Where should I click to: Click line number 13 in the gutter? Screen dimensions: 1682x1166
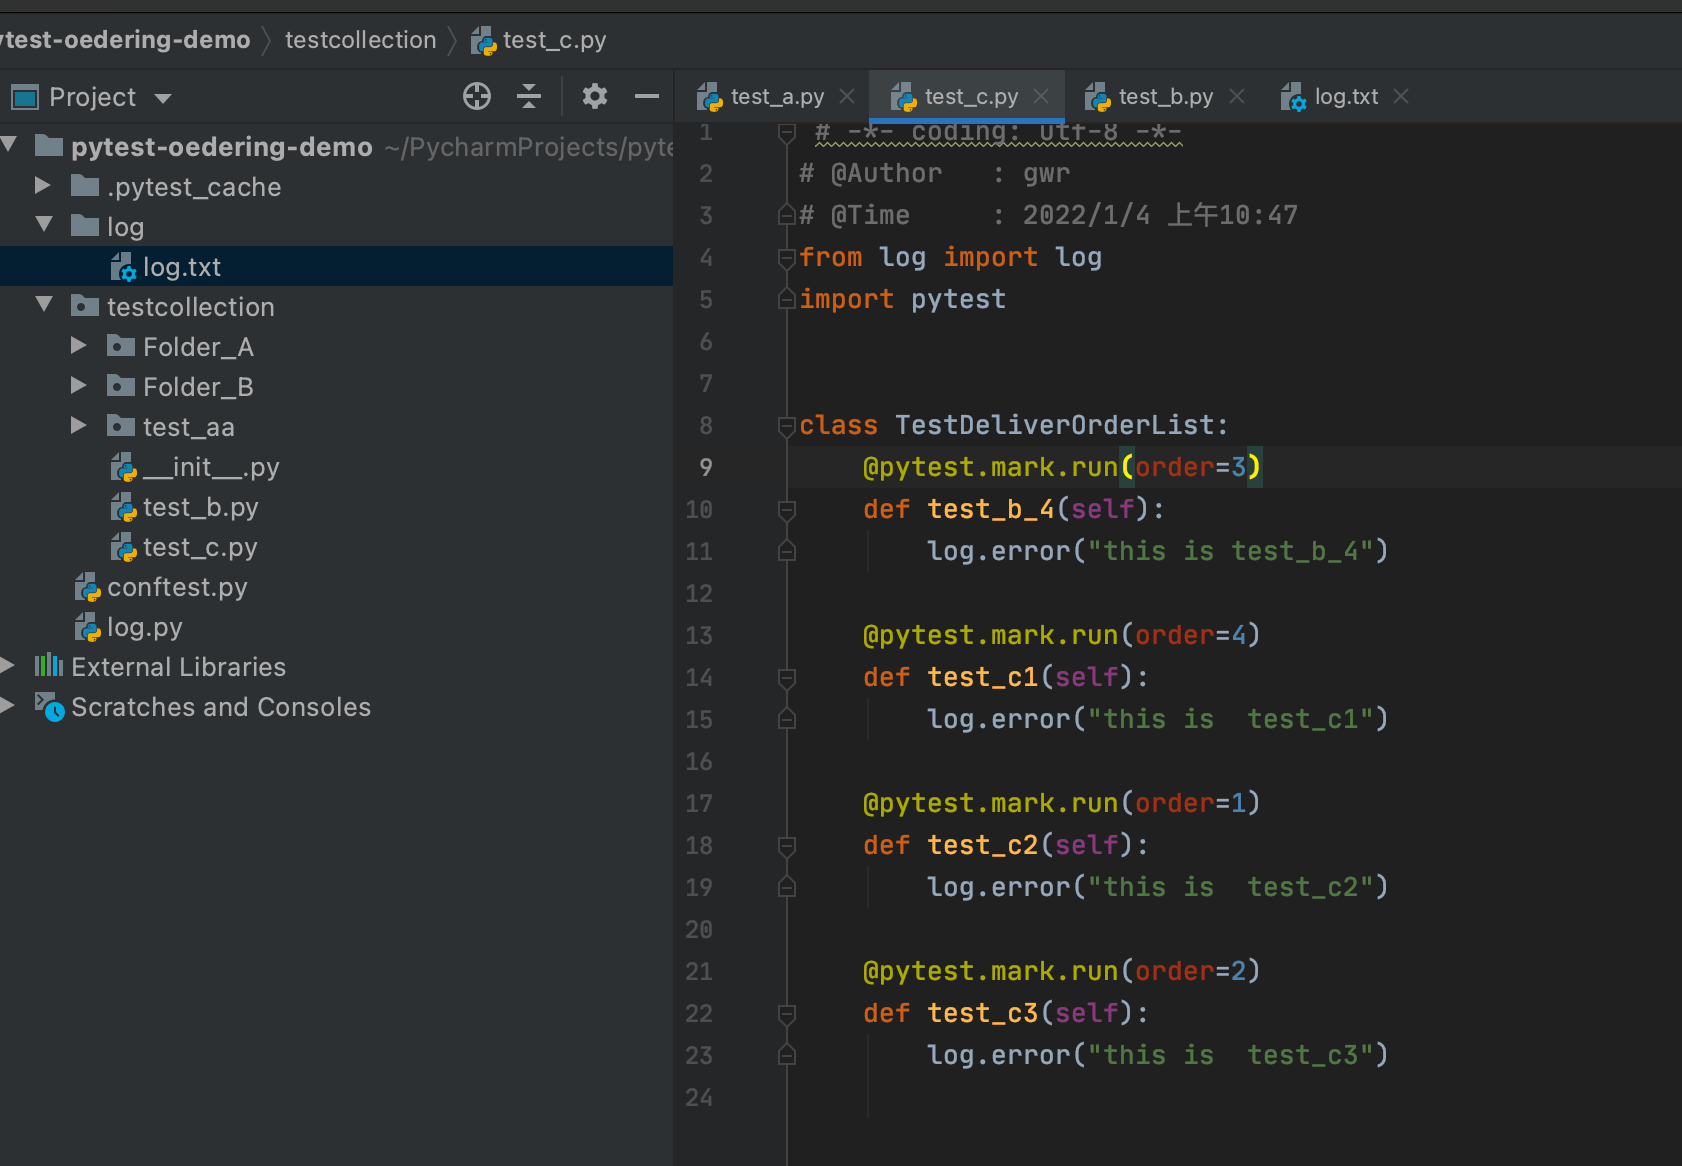[x=699, y=636]
